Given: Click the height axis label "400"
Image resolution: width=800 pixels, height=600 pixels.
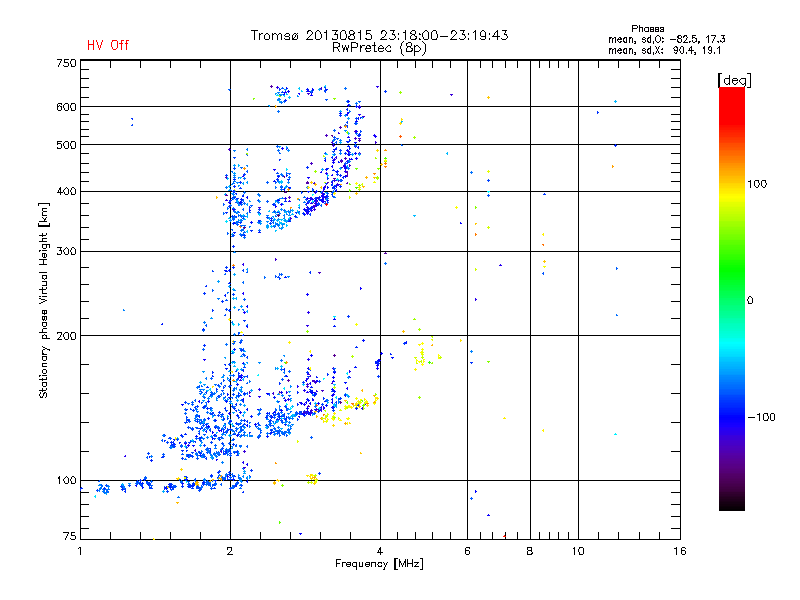Looking at the screenshot, I should (66, 192).
